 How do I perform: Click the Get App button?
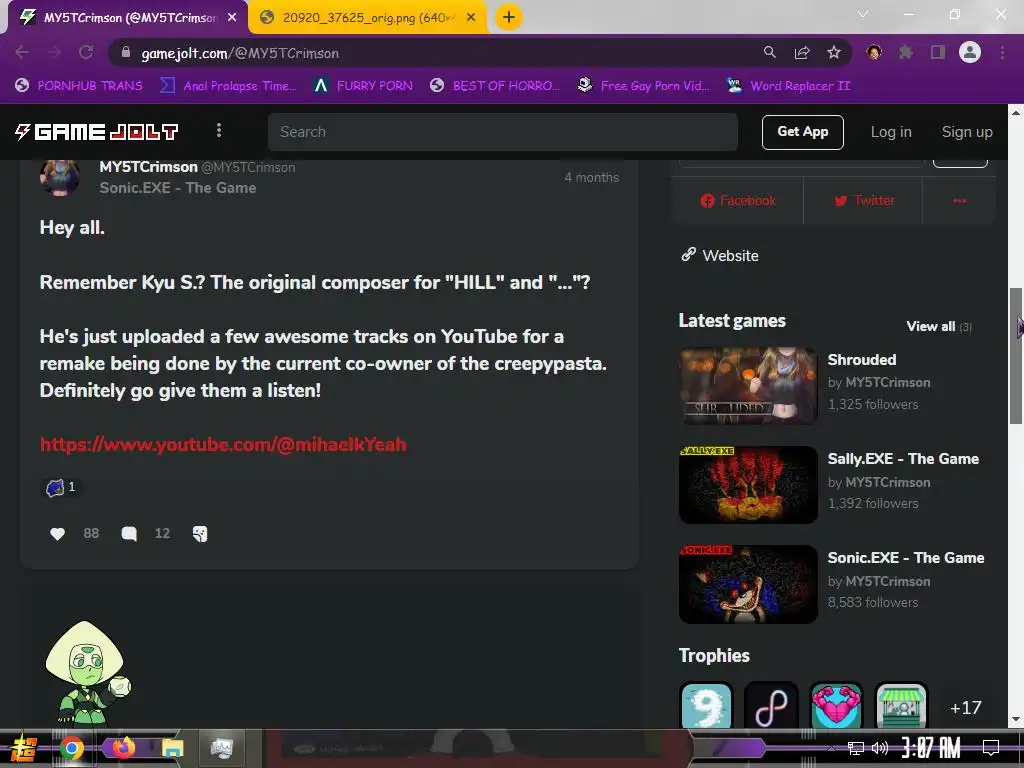pos(803,132)
